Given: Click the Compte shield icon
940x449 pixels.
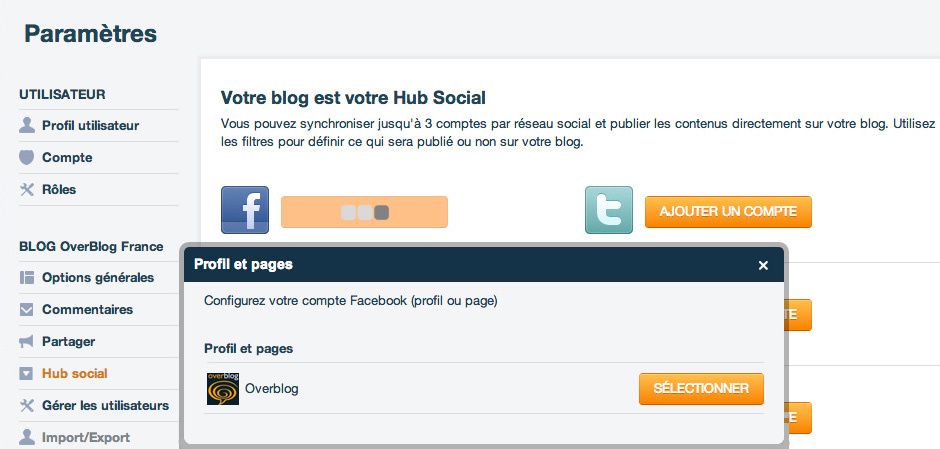Looking at the screenshot, I should click(x=26, y=158).
